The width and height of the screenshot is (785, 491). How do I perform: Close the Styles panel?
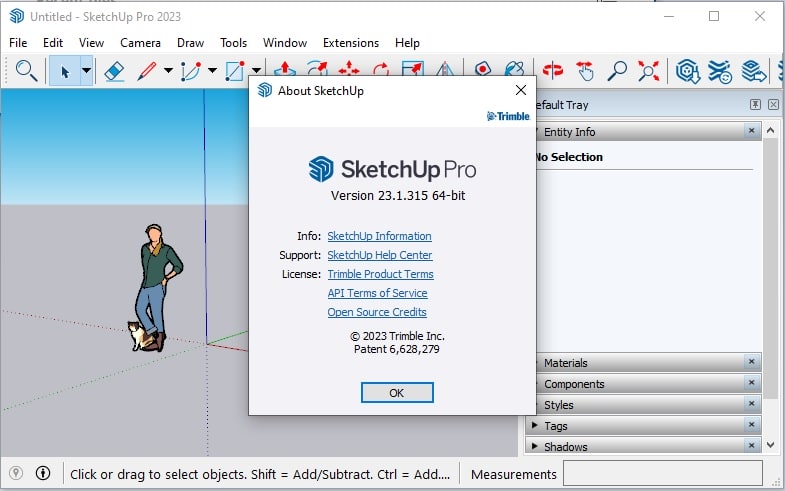click(751, 403)
